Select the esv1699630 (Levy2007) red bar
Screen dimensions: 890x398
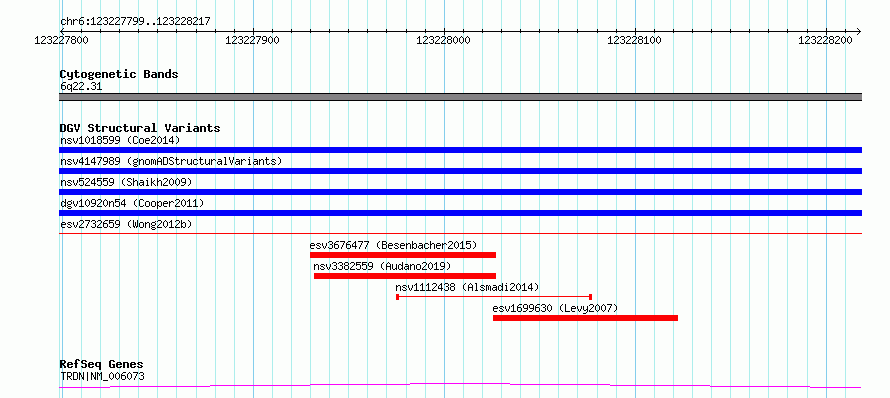(585, 318)
